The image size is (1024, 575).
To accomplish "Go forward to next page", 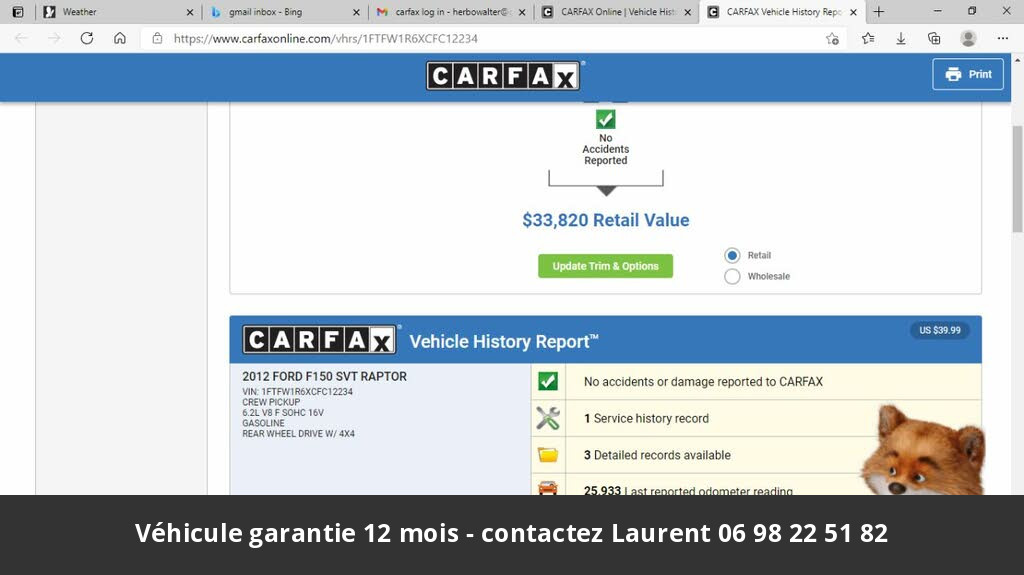I will [54, 39].
